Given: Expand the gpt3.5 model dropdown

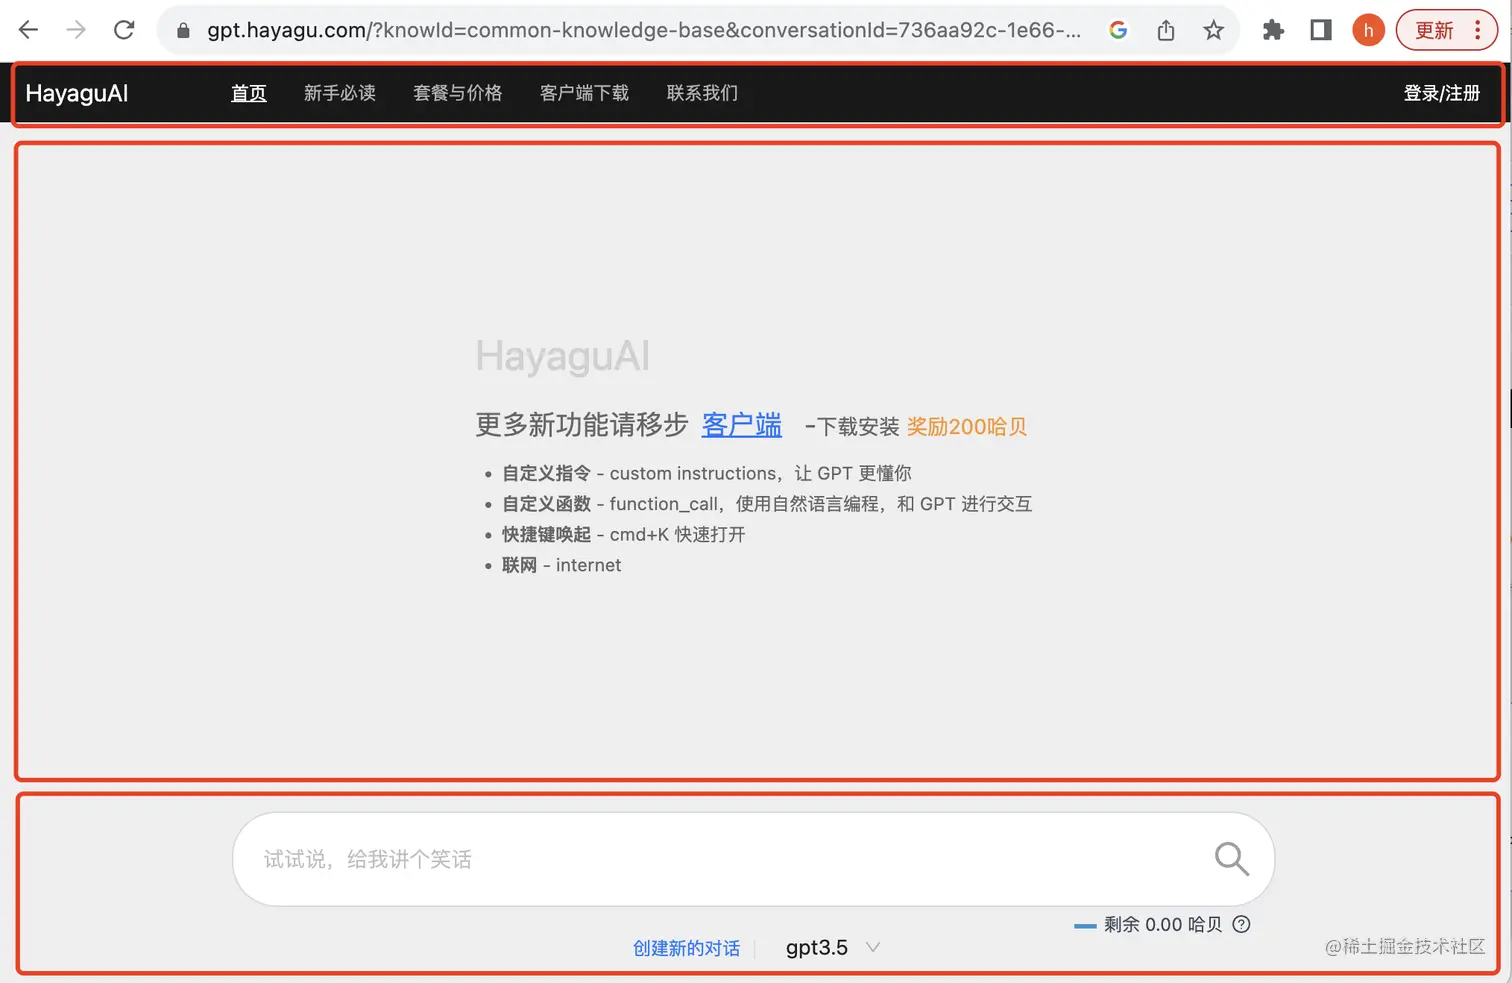Looking at the screenshot, I should click(833, 948).
